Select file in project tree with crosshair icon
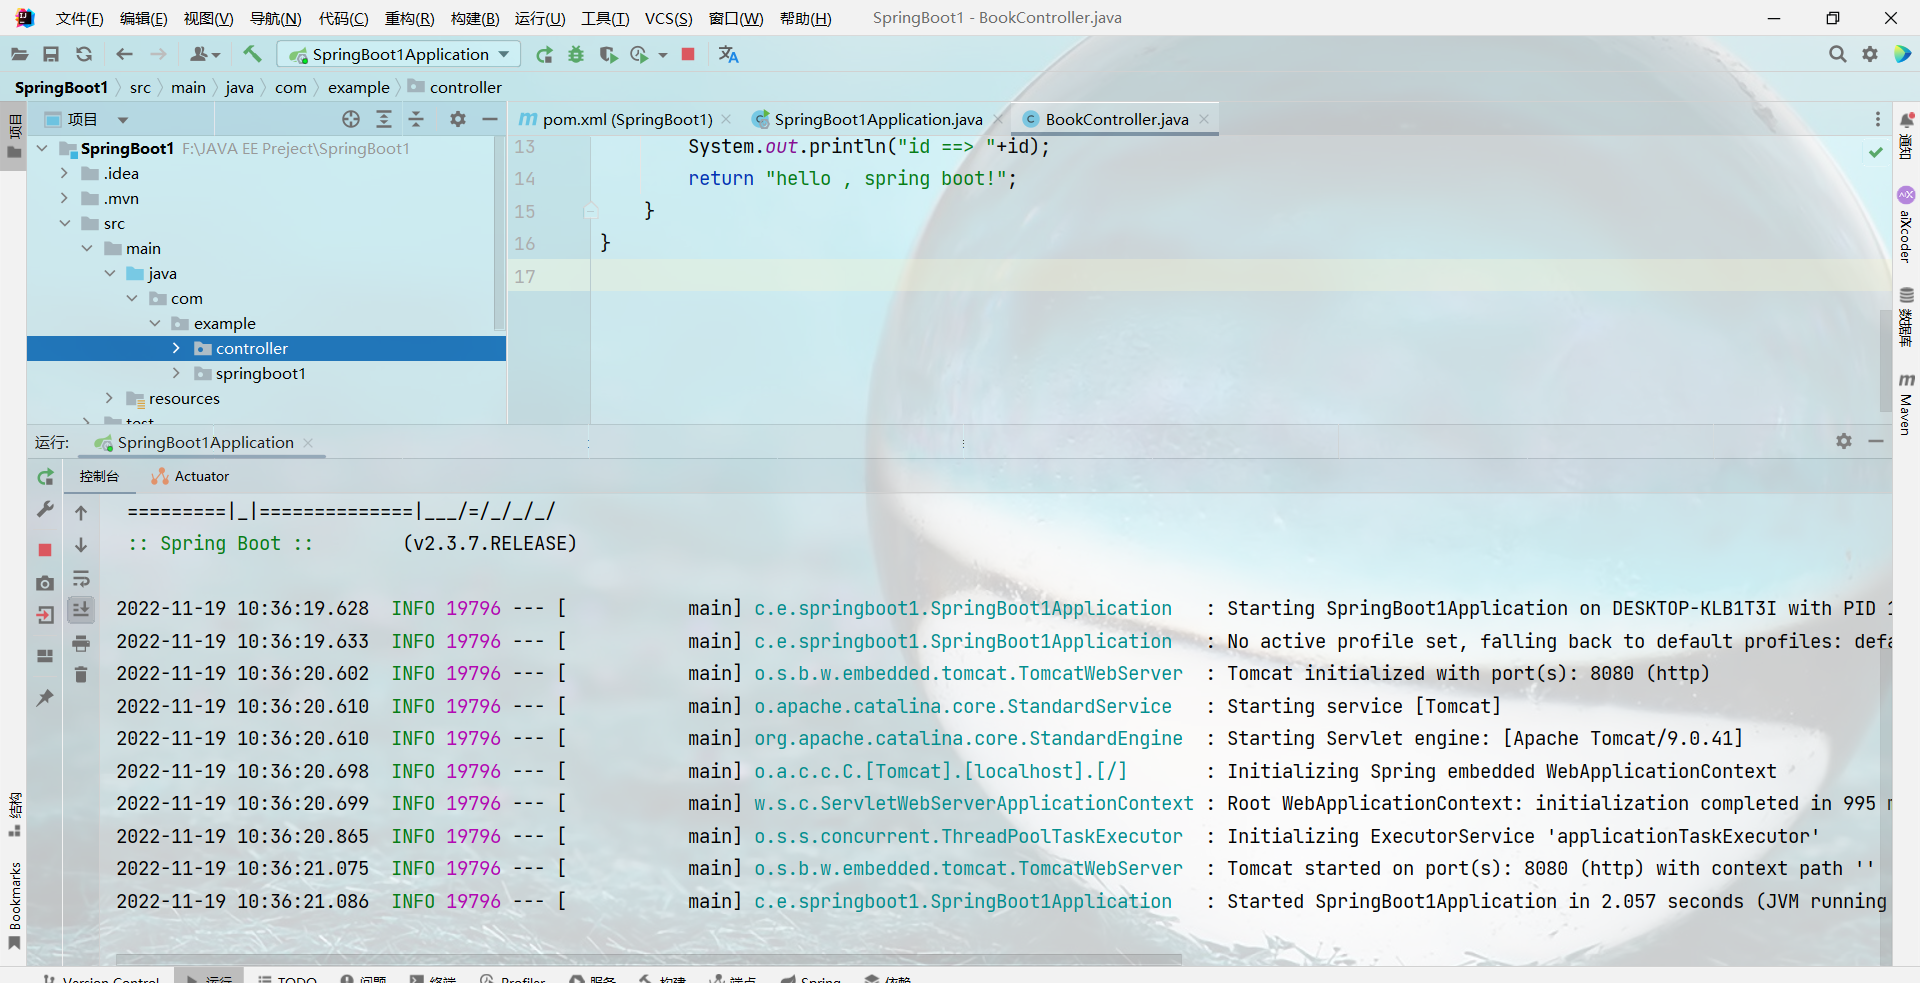 point(351,119)
